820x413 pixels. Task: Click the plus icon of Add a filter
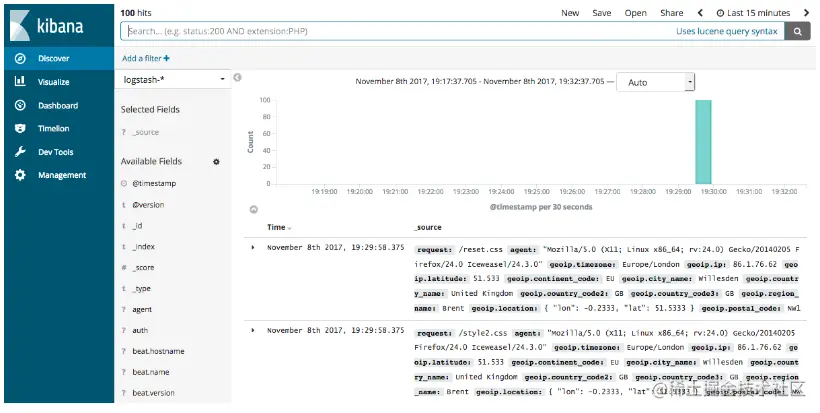click(166, 59)
